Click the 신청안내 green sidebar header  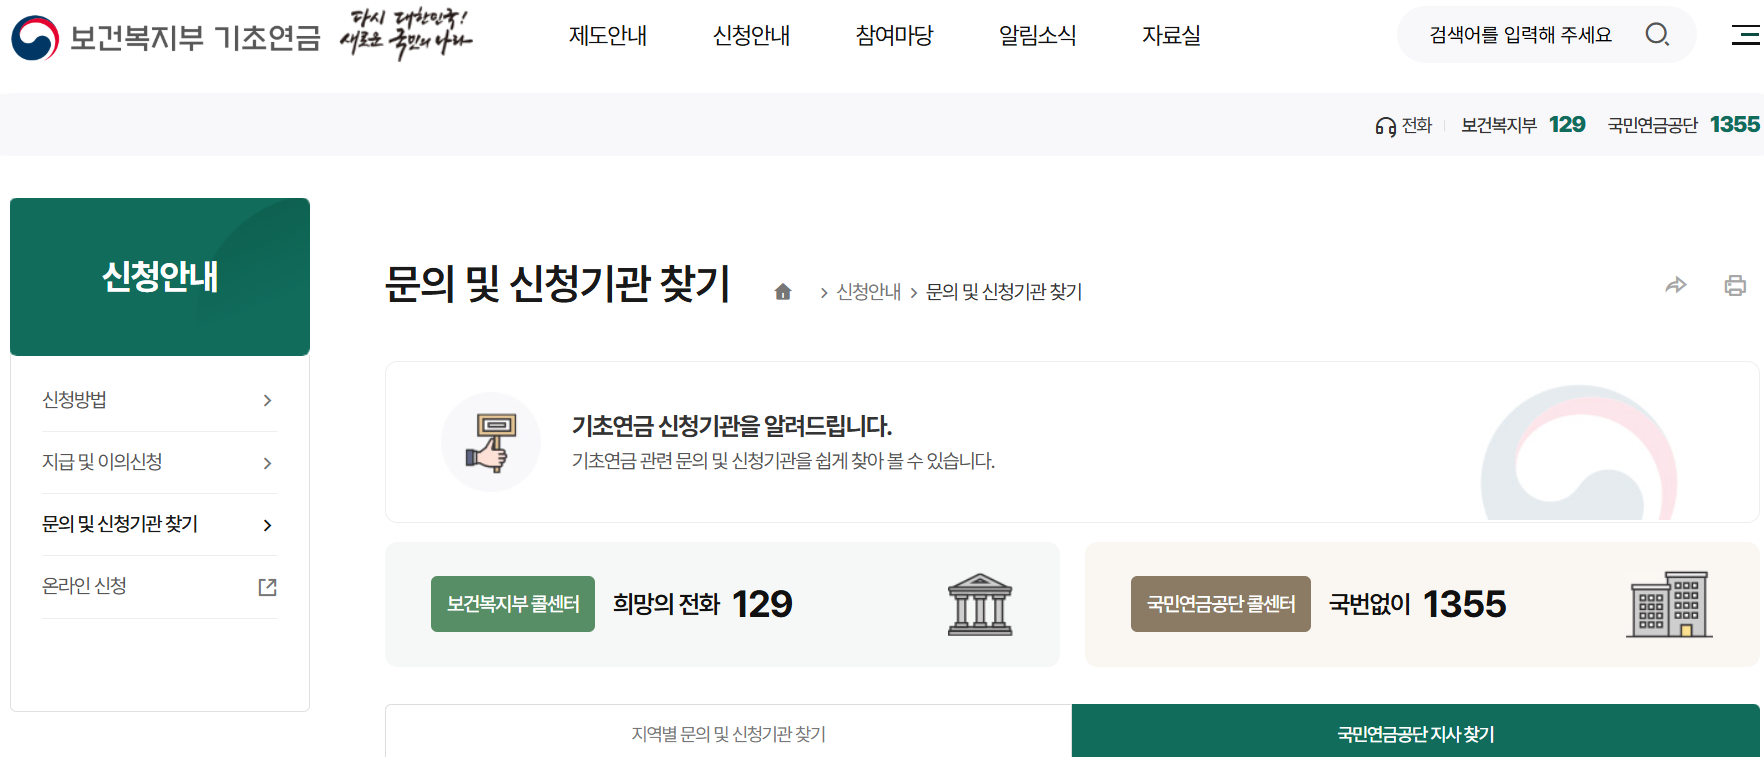pos(160,277)
